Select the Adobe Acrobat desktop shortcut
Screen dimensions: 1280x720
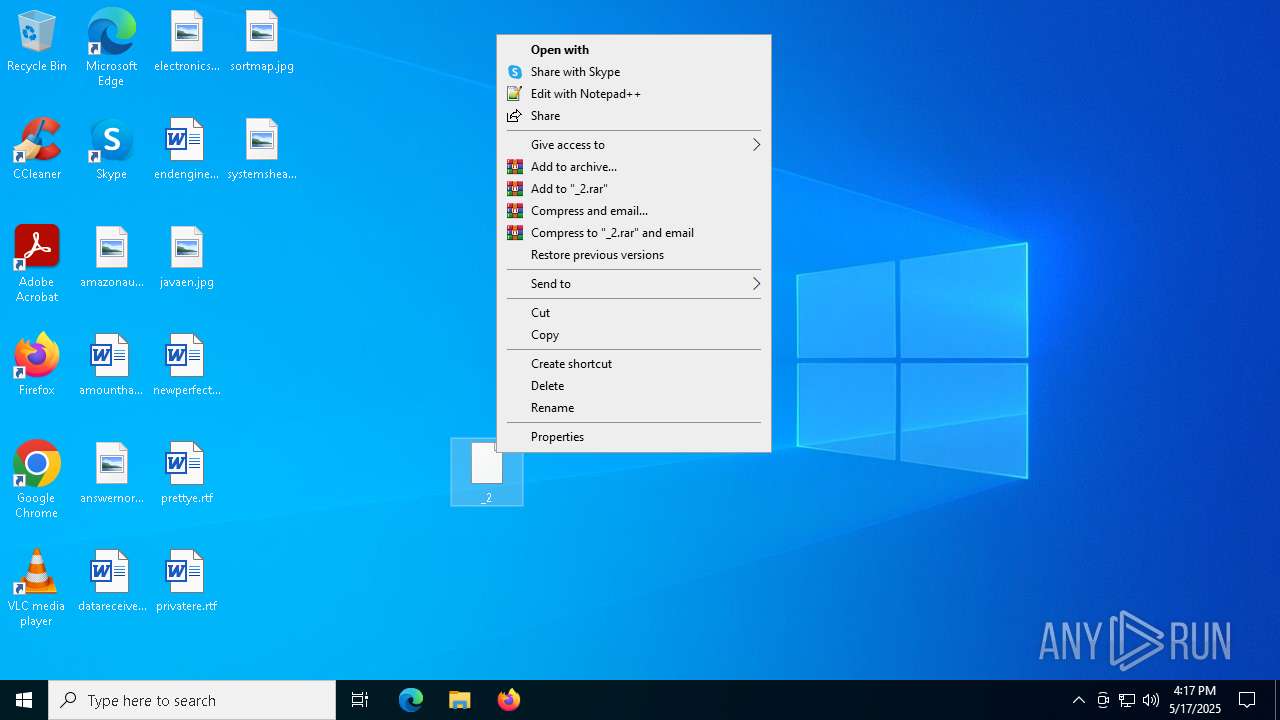pyautogui.click(x=37, y=264)
